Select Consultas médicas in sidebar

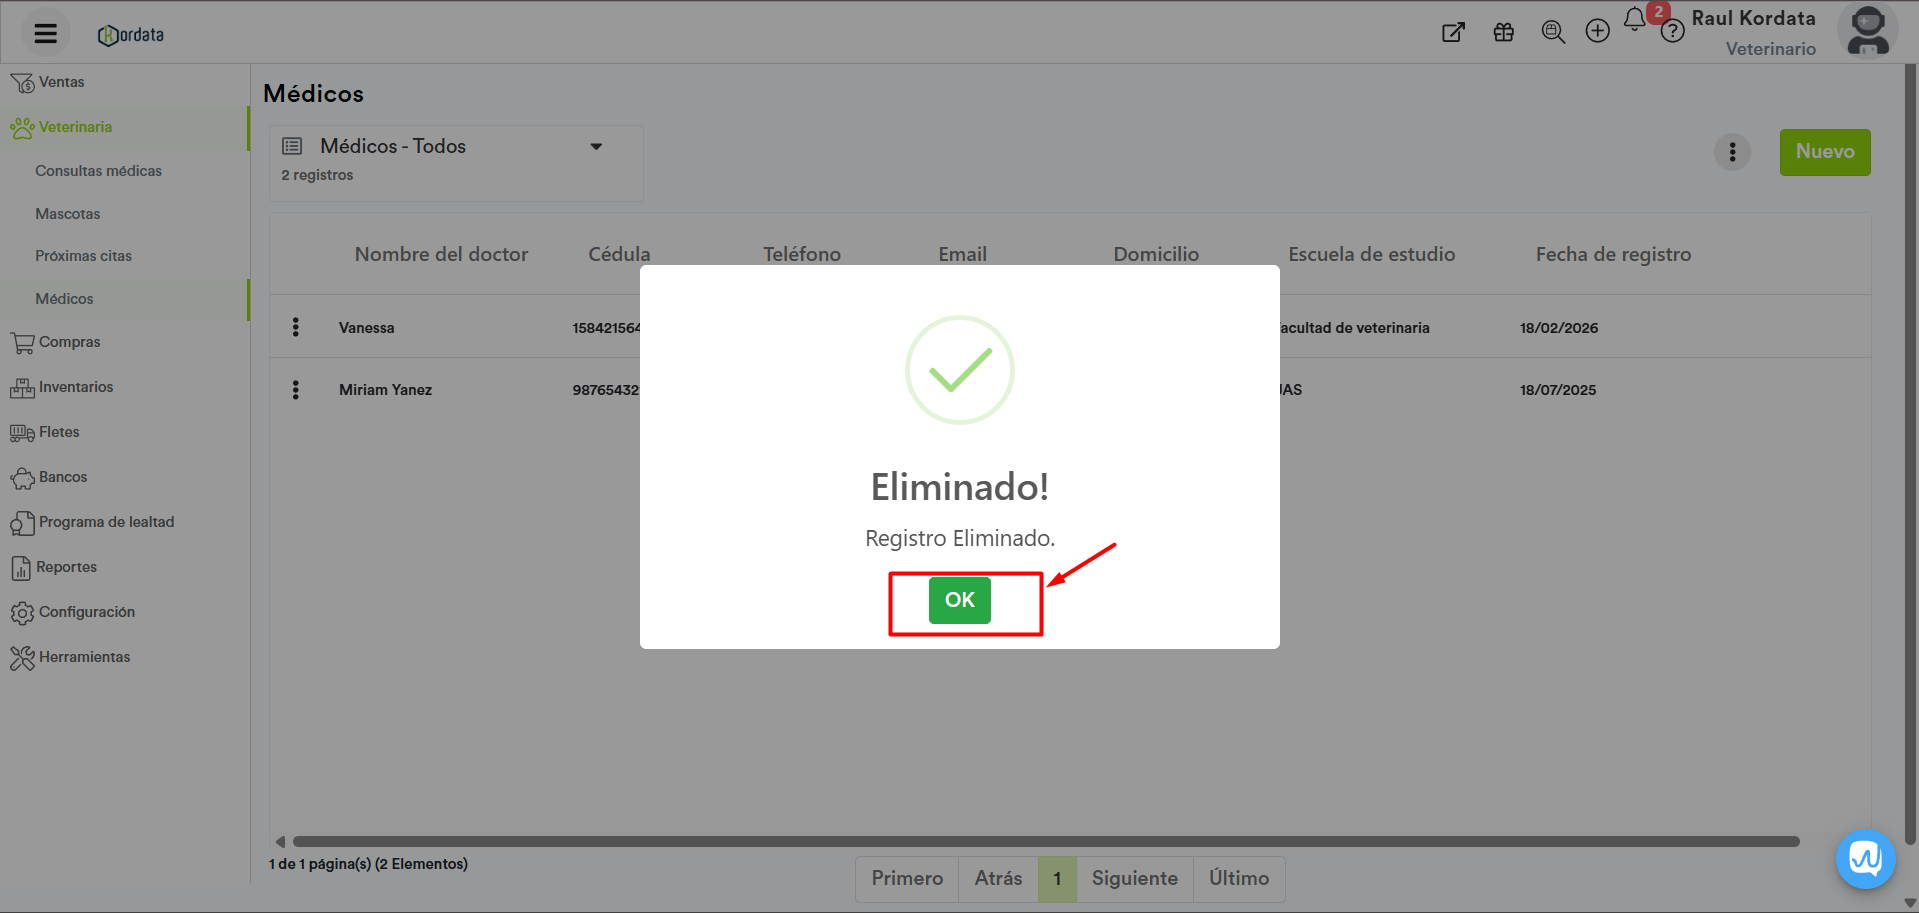click(x=98, y=171)
